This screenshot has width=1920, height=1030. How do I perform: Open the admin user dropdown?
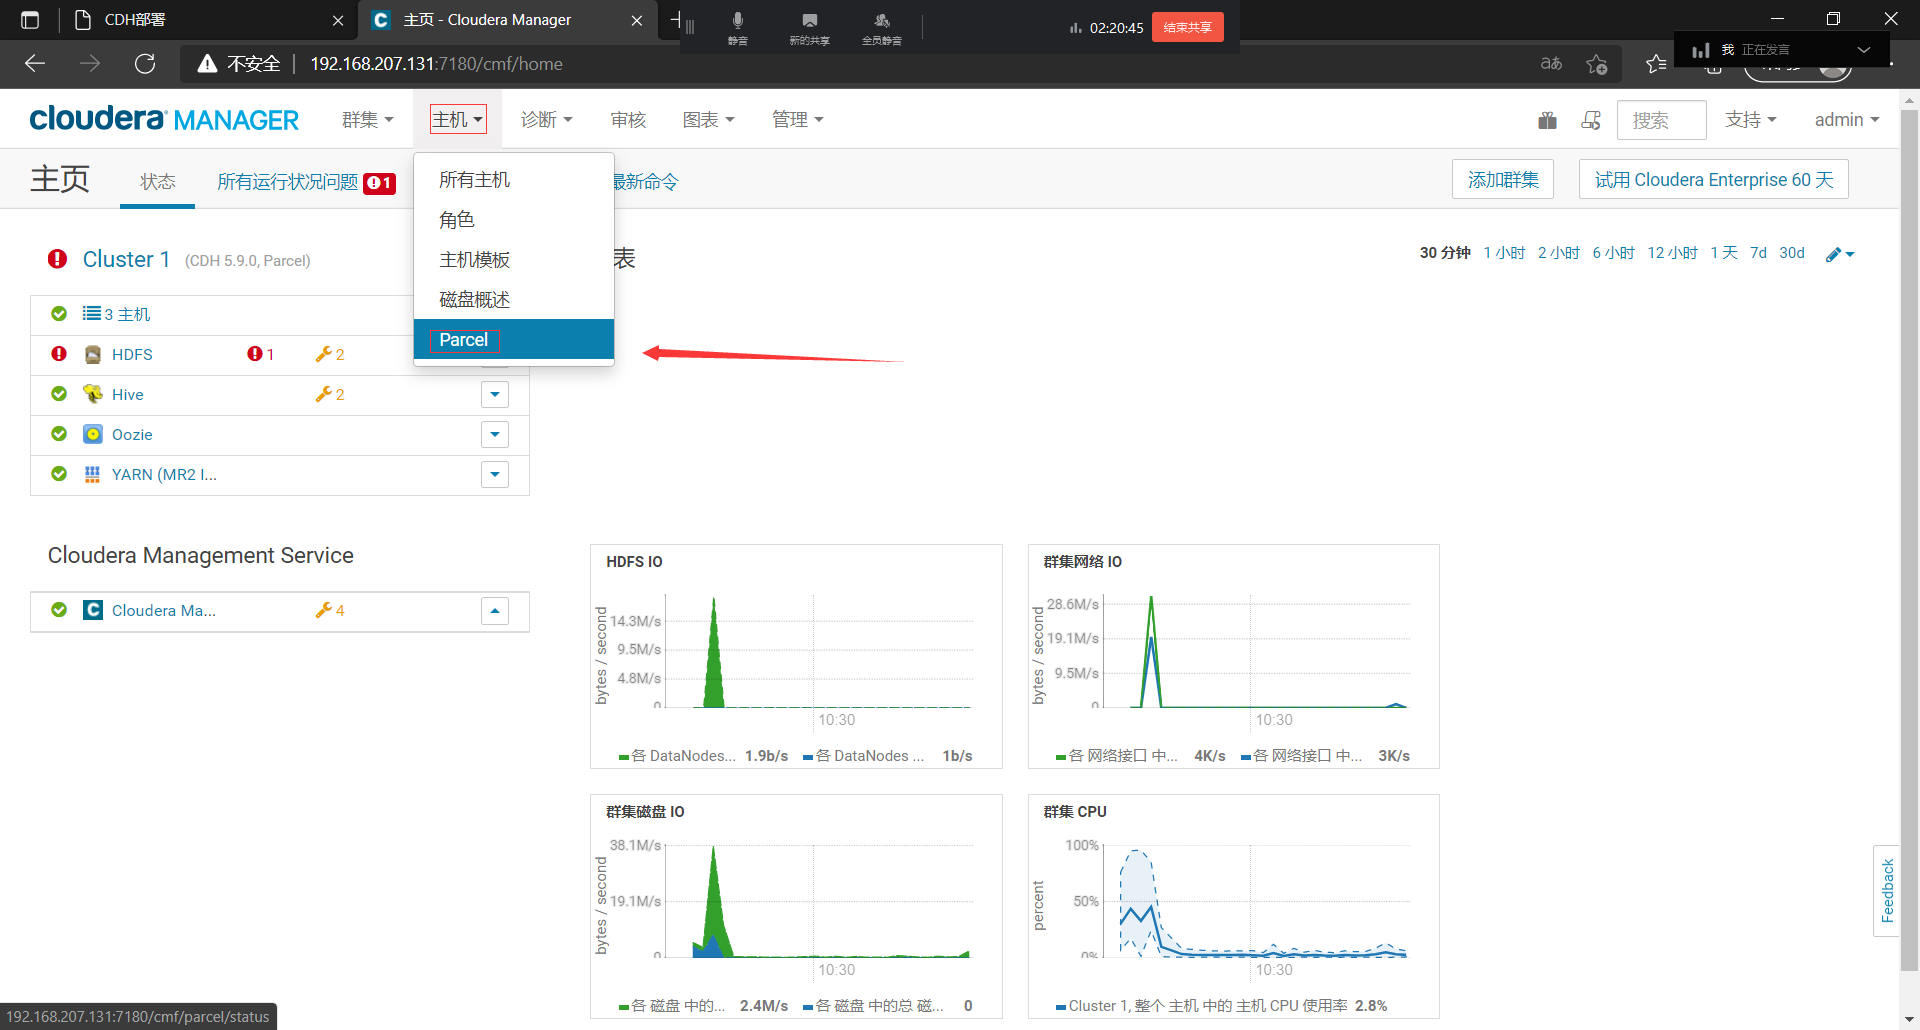click(x=1847, y=120)
